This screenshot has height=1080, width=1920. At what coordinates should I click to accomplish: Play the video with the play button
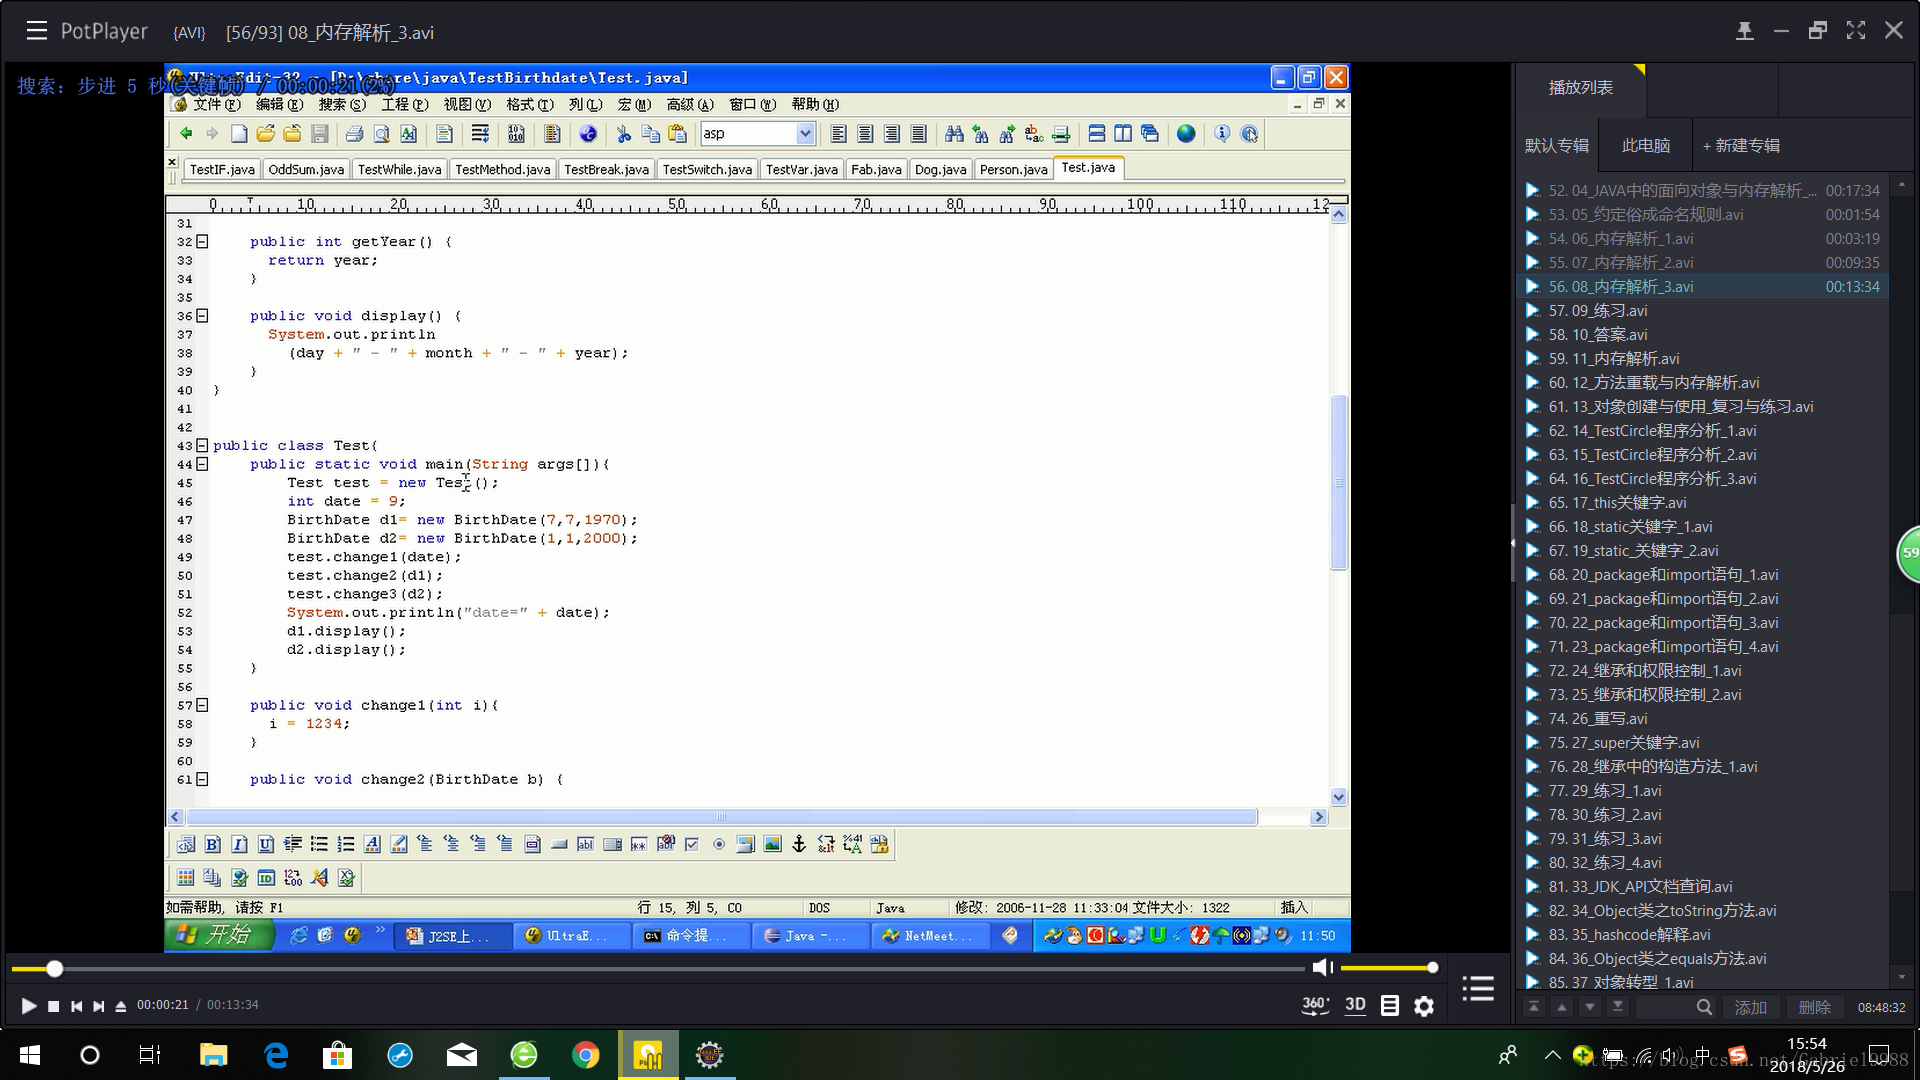click(28, 1006)
